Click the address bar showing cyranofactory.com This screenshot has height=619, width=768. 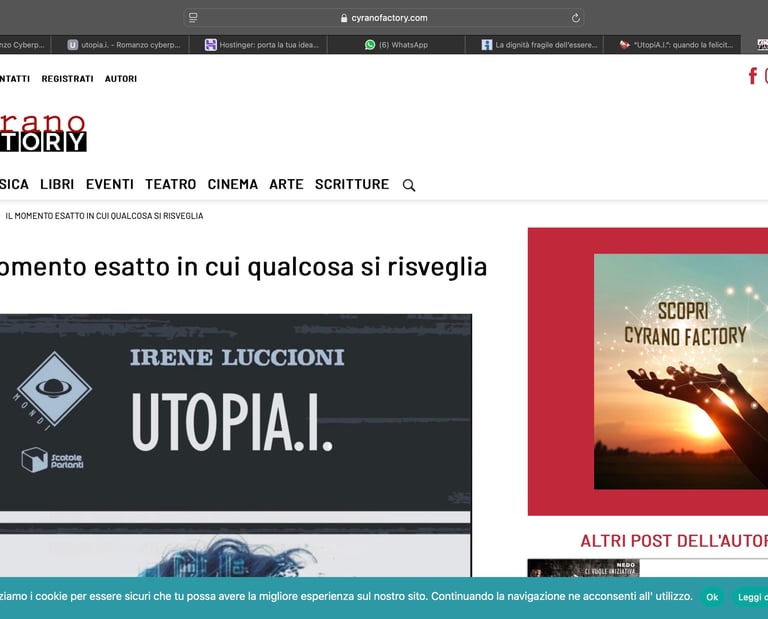pos(384,18)
